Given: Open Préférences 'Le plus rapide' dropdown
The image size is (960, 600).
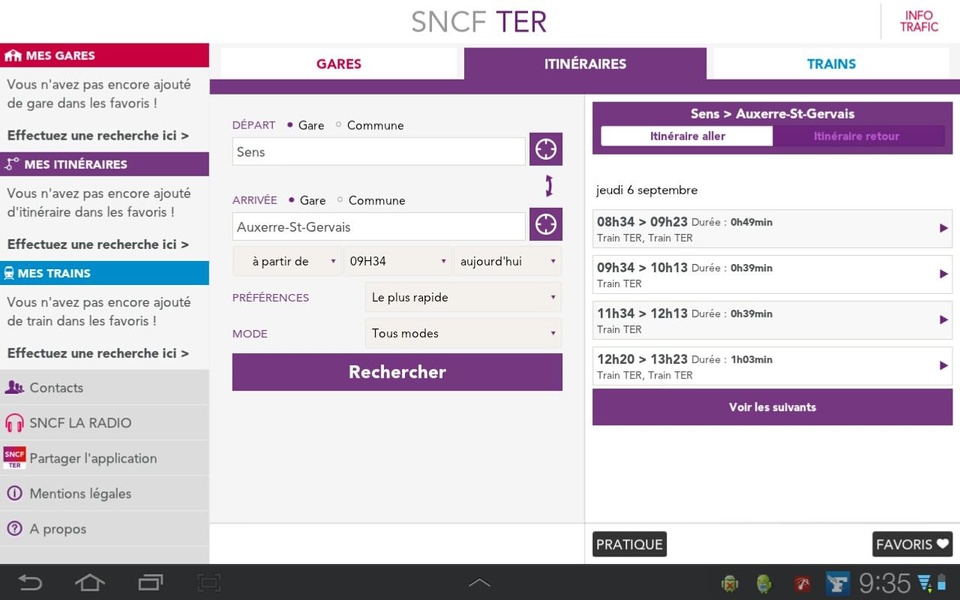Looking at the screenshot, I should tap(463, 298).
